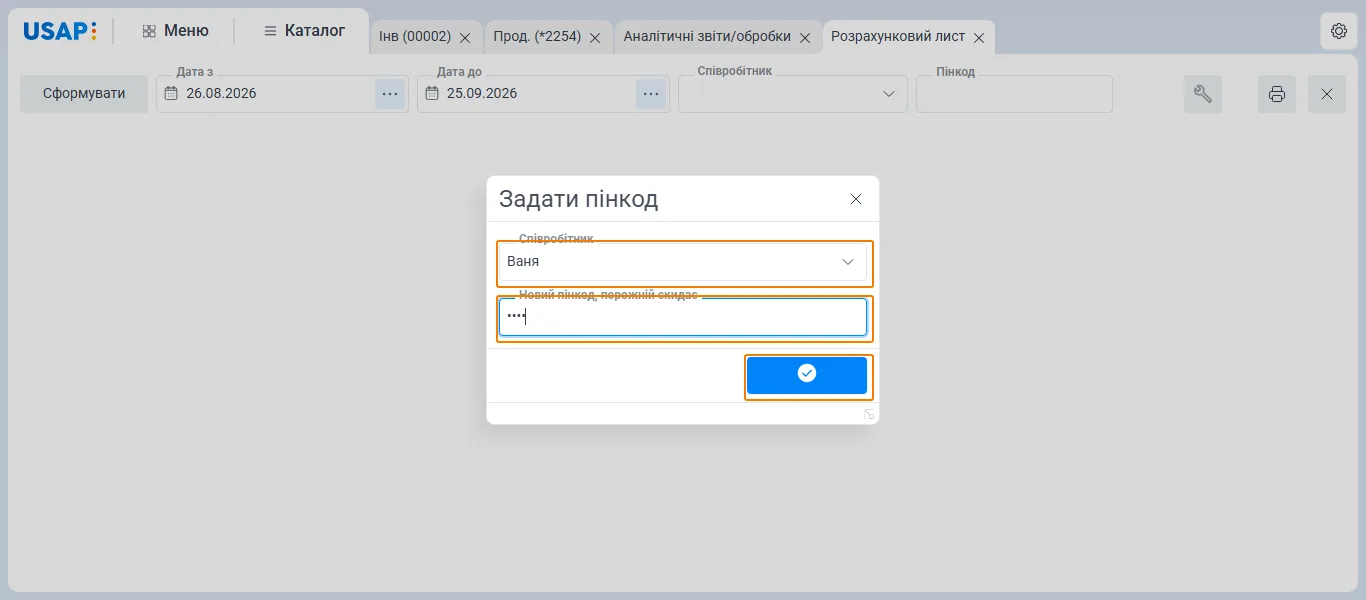Click the Дата з date 26.08.2026
The image size is (1366, 600).
click(x=221, y=94)
